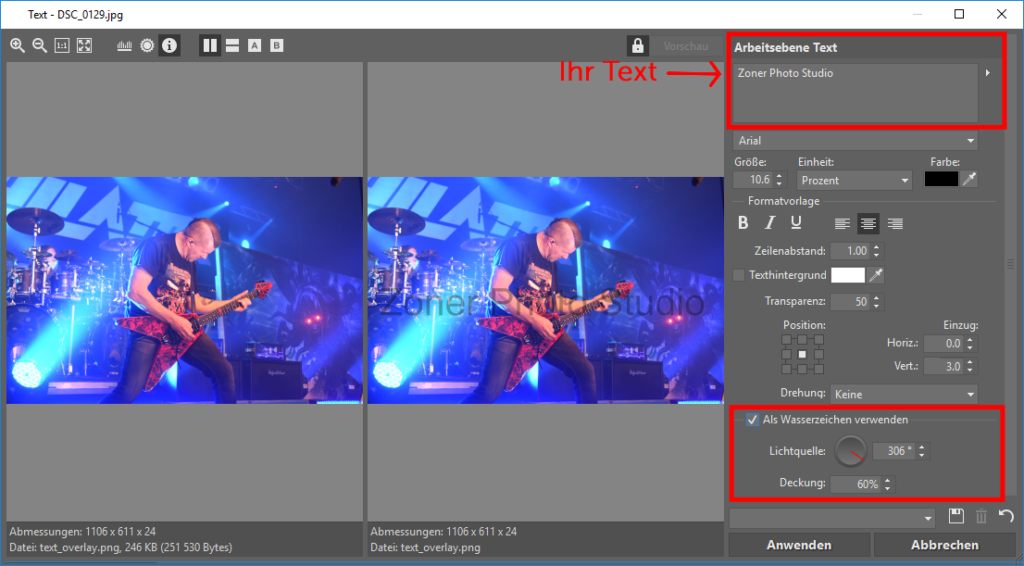Adjust Transparenz using spinner arrows
The image size is (1024, 566).
coord(876,302)
